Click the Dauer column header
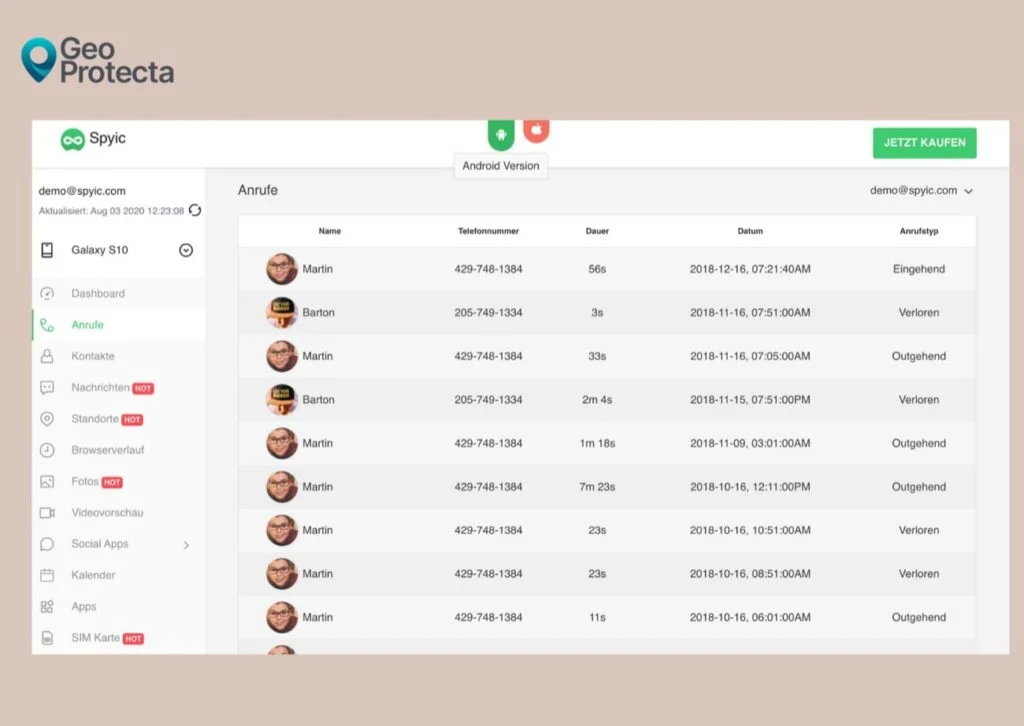 (597, 231)
